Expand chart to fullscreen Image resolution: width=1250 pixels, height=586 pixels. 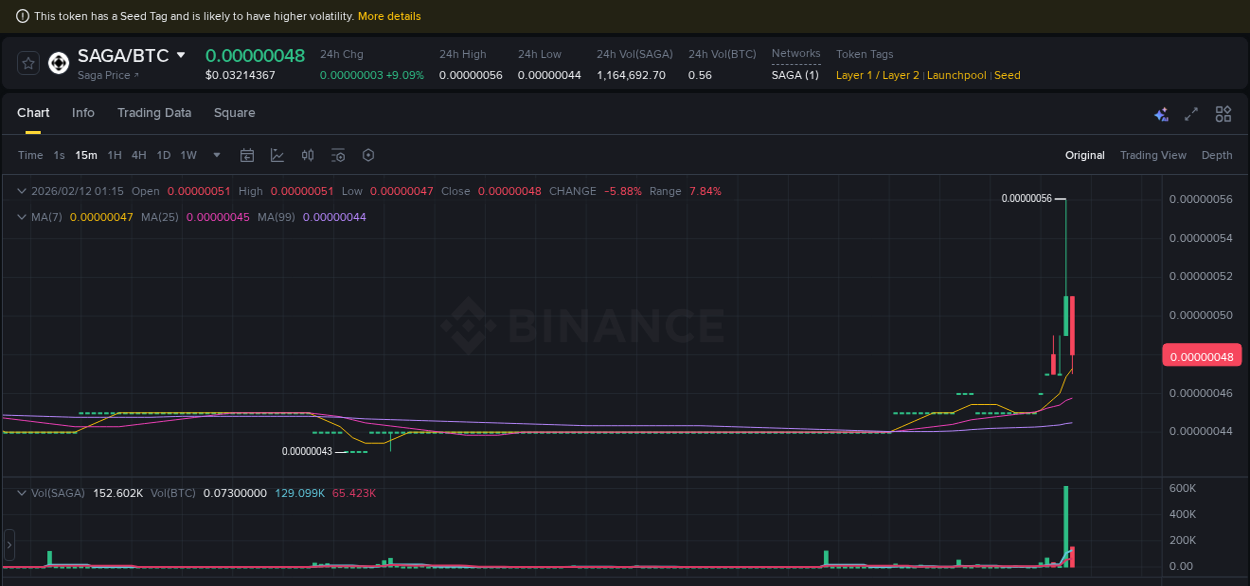click(1191, 114)
